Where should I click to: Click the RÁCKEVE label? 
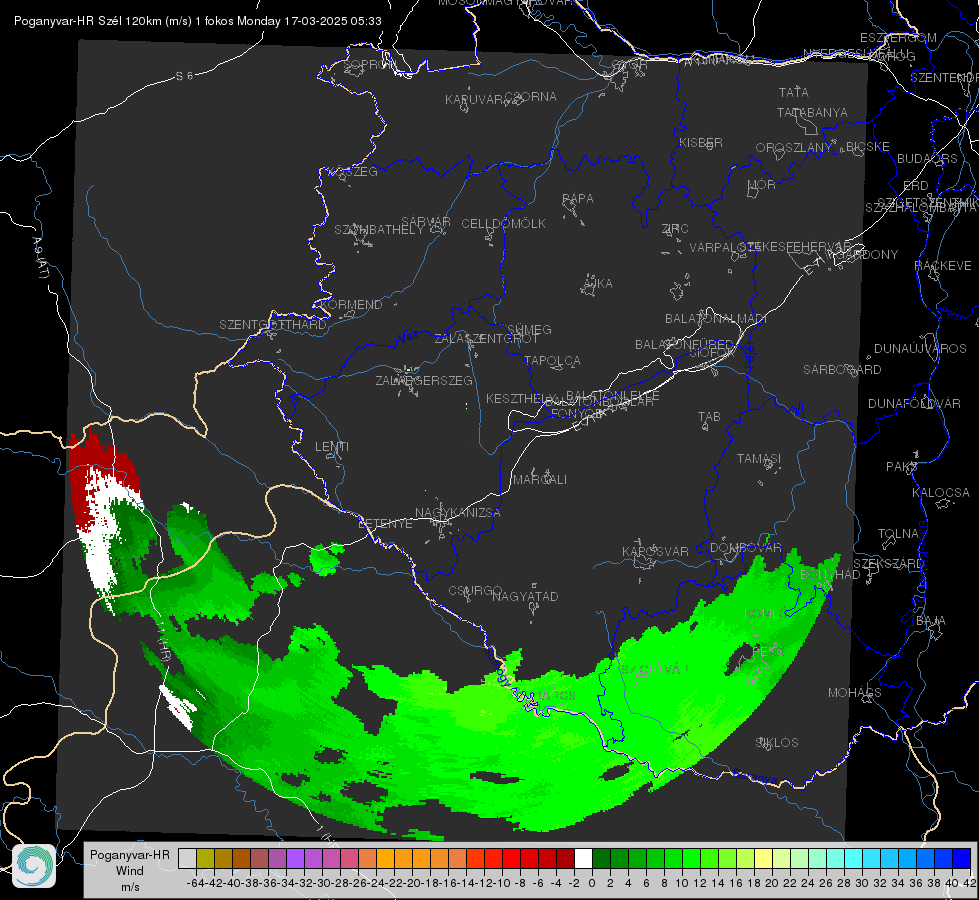click(x=943, y=265)
